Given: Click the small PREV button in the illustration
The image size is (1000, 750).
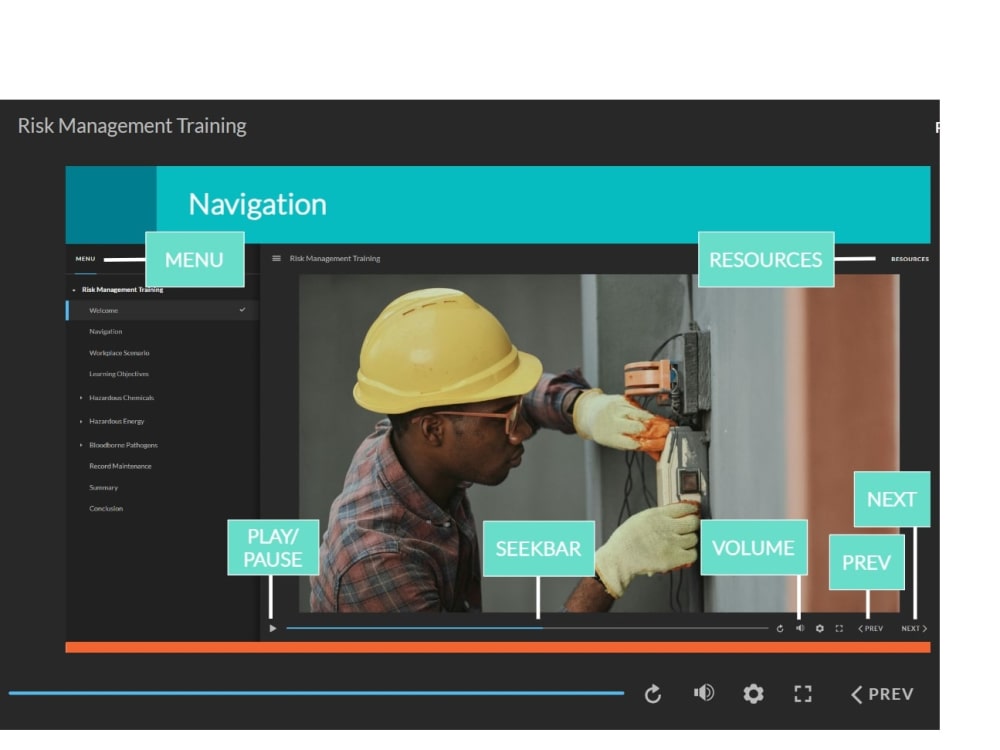Looking at the screenshot, I should [x=871, y=628].
